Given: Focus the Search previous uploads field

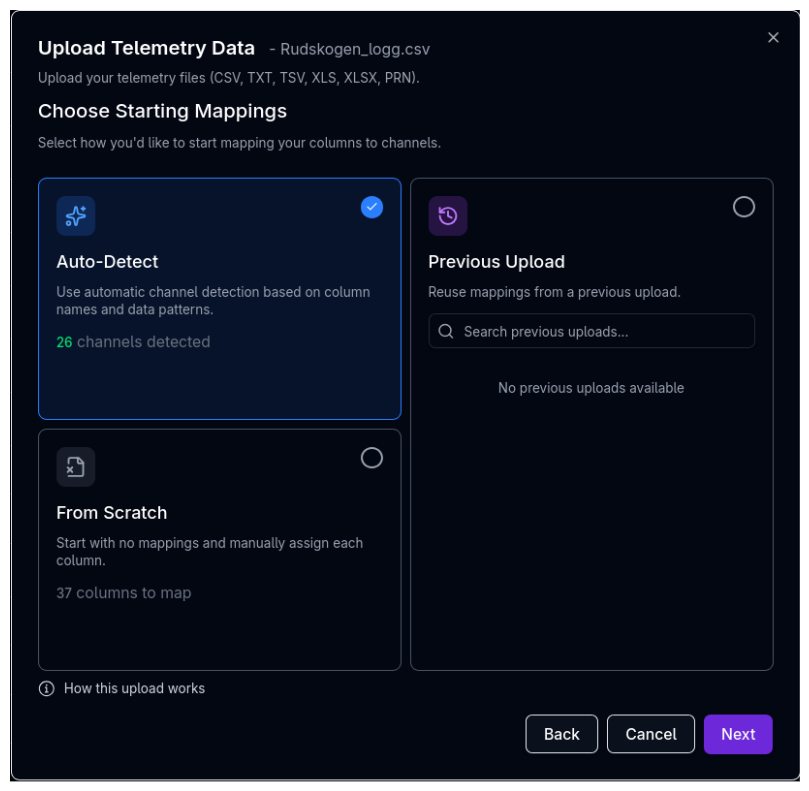Looking at the screenshot, I should (x=600, y=331).
